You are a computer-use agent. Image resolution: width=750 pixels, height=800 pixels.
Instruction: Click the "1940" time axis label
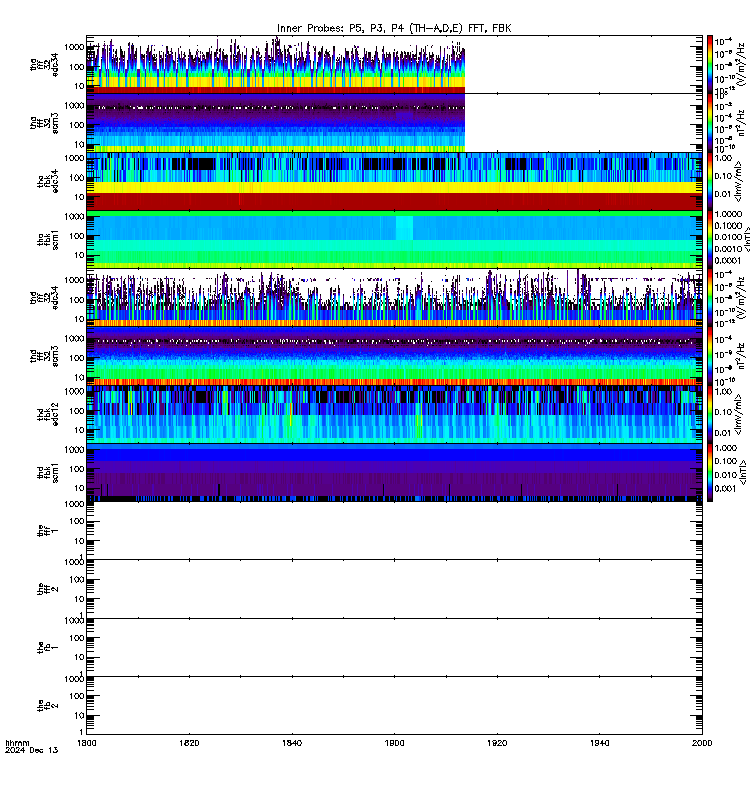point(599,743)
